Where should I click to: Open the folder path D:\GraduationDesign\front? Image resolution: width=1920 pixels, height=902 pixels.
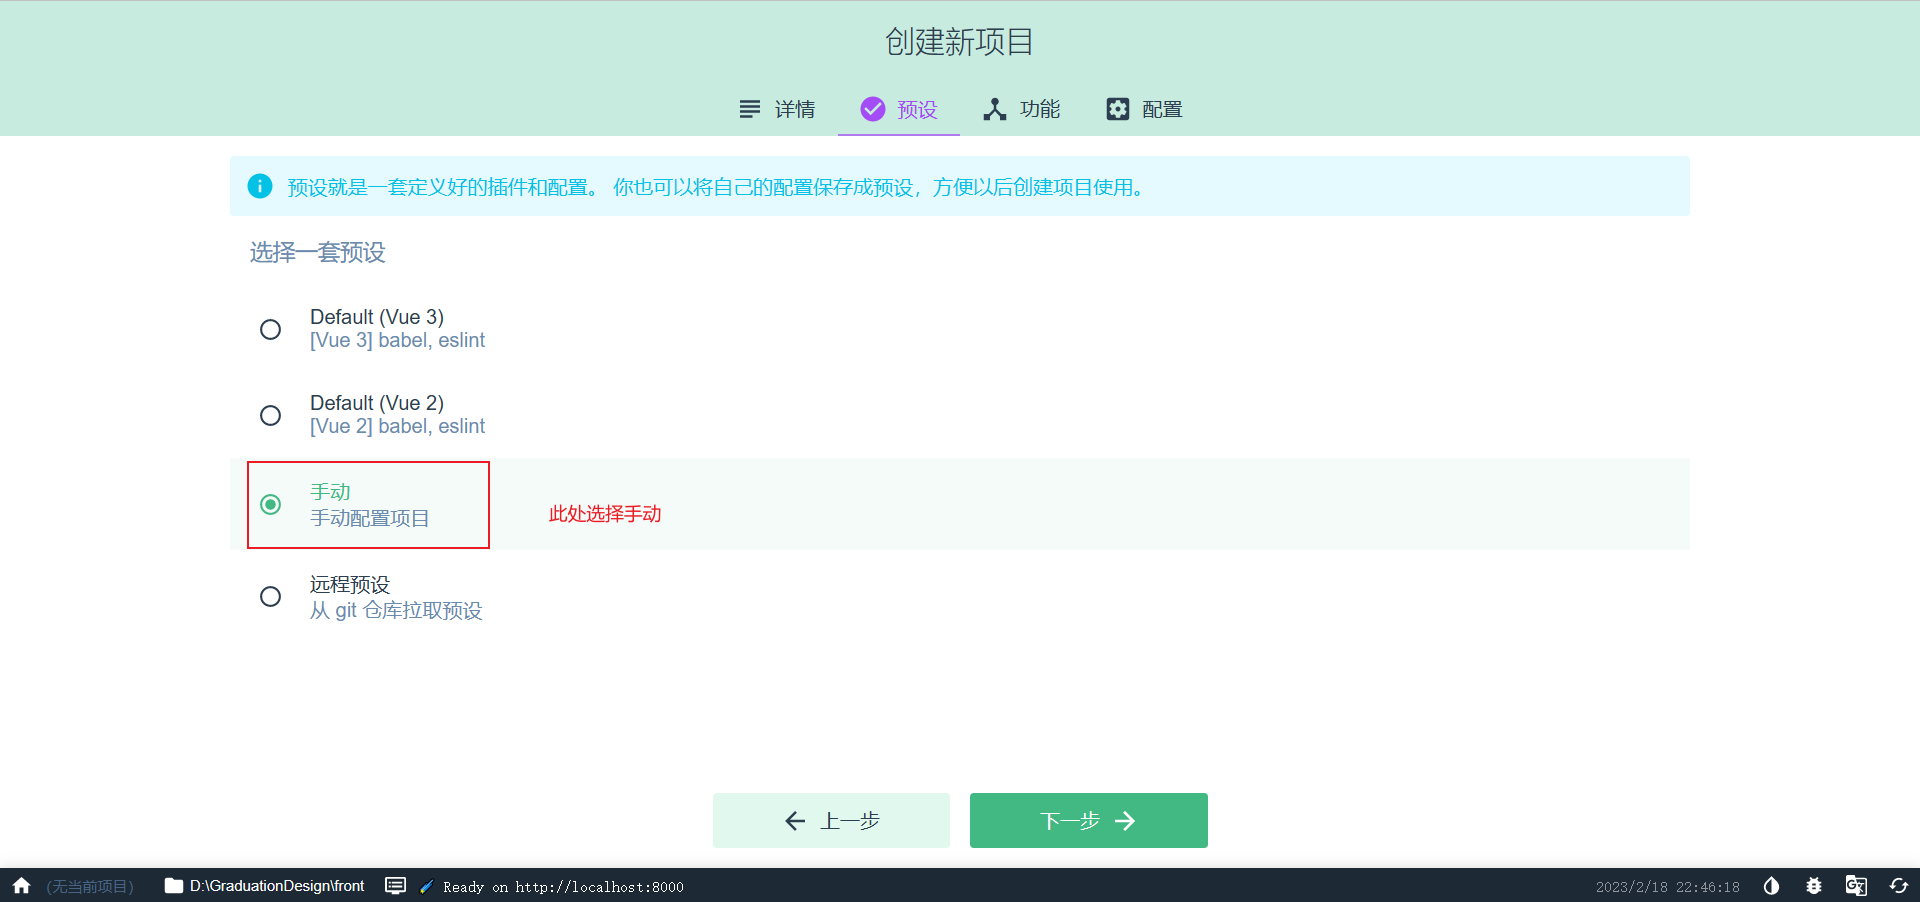click(276, 886)
